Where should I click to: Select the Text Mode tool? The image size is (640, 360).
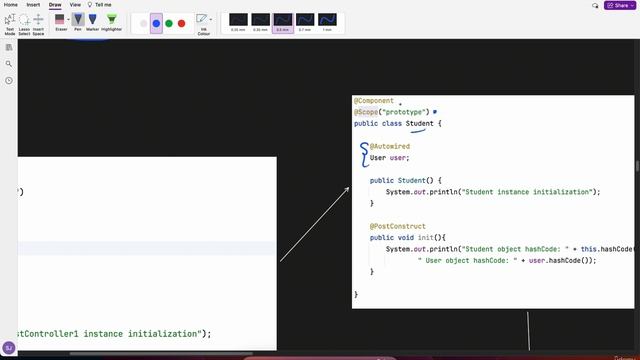point(10,24)
